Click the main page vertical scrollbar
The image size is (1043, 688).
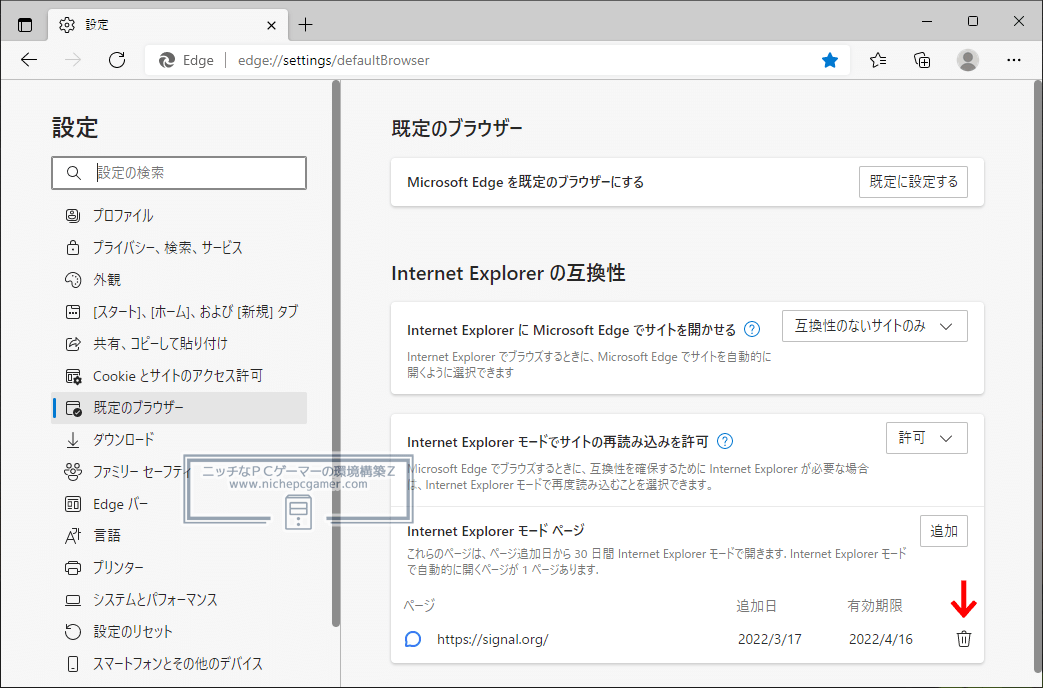coord(1038,377)
